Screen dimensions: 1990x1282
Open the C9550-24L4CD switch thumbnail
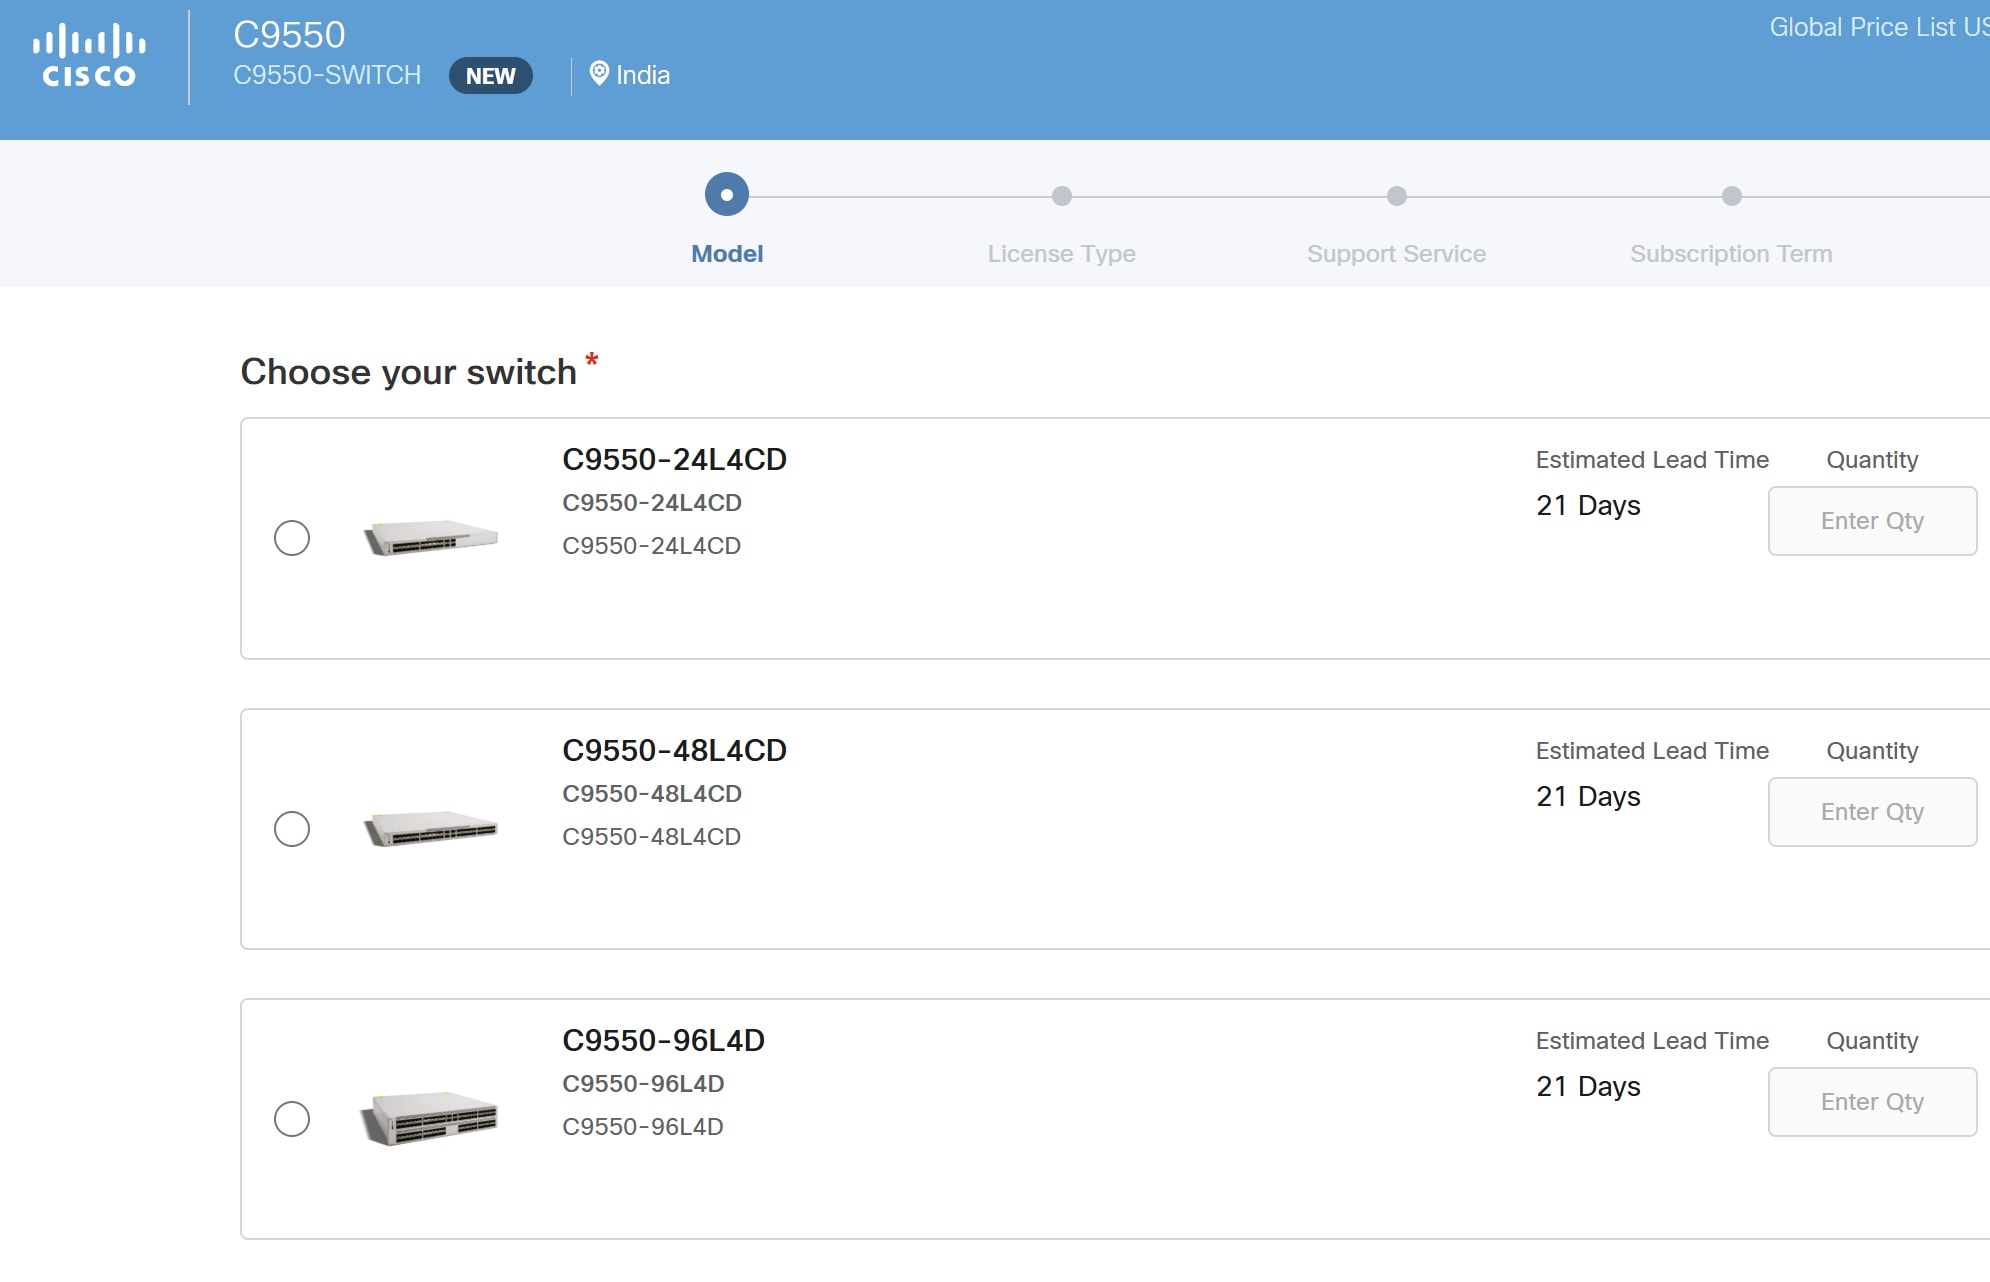(431, 538)
